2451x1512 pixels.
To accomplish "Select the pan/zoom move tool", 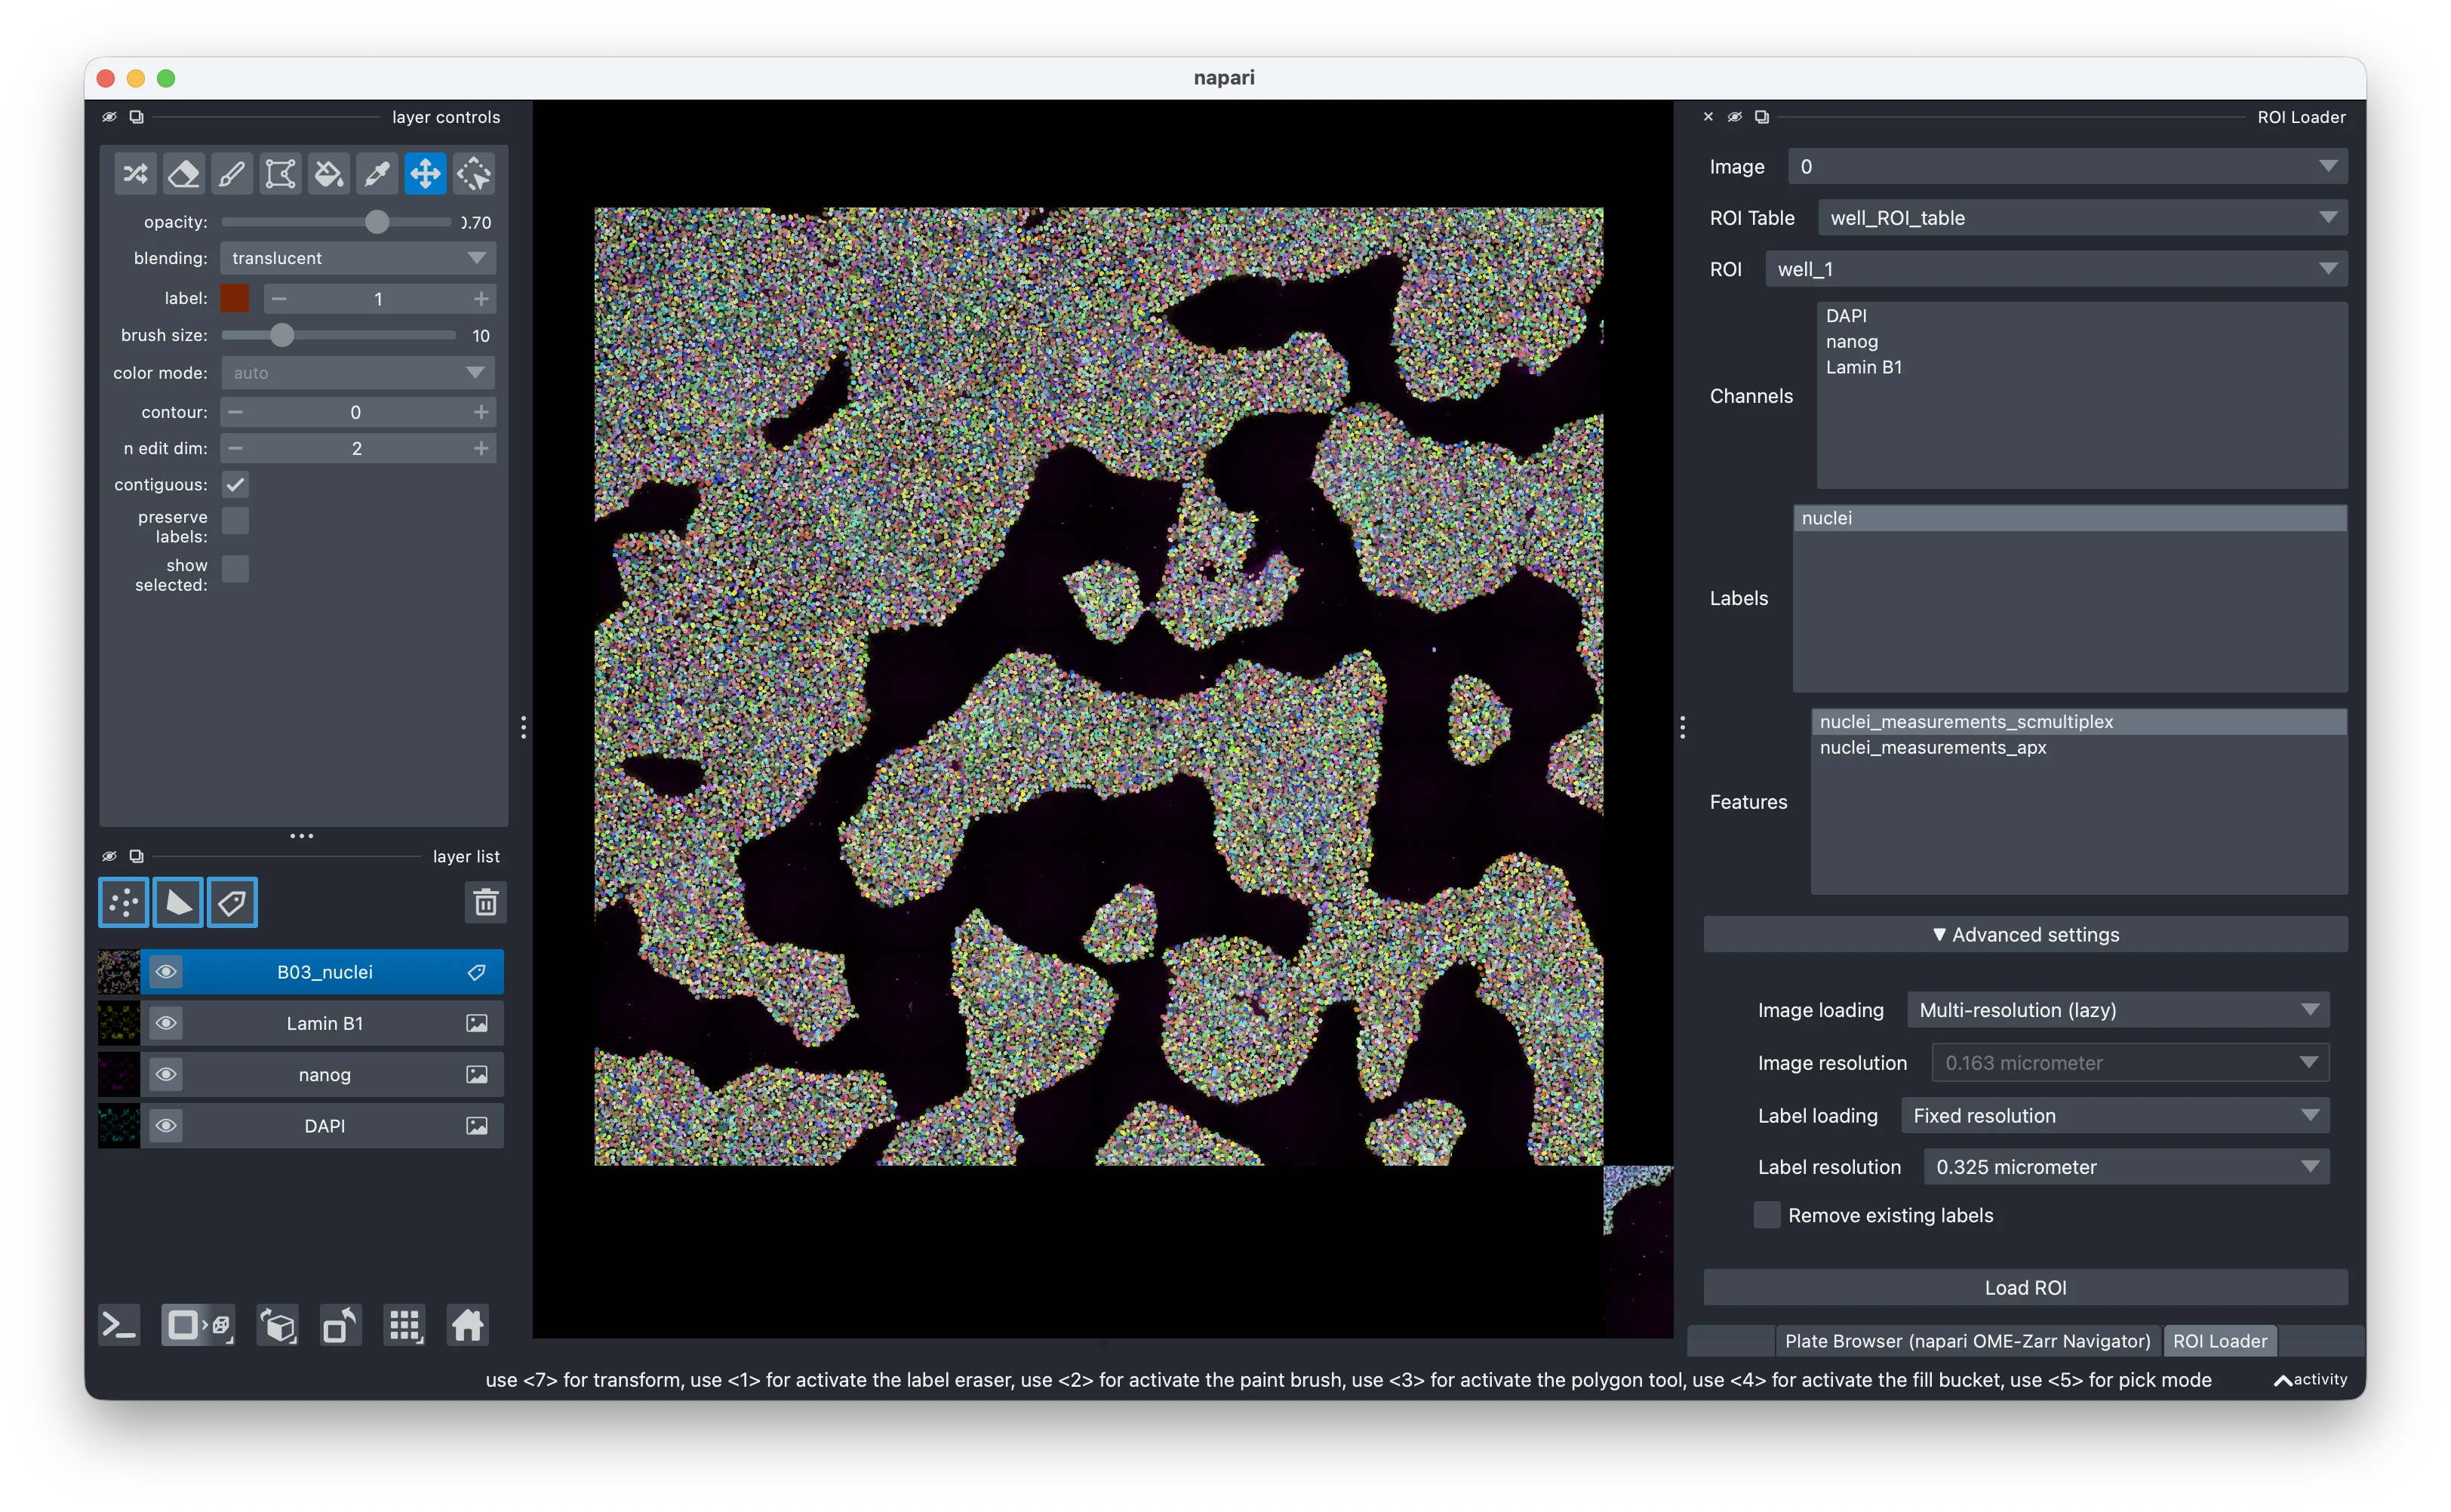I will coord(425,174).
